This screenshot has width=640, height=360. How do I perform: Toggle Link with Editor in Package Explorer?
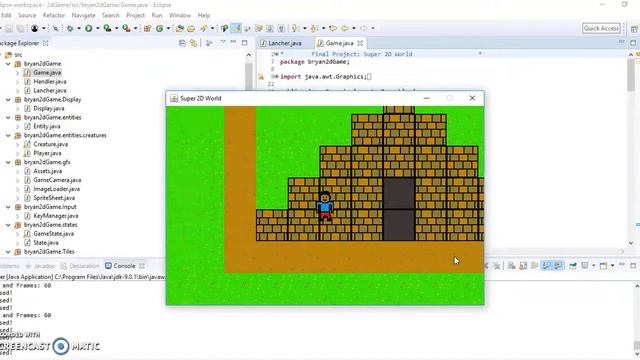tap(193, 43)
